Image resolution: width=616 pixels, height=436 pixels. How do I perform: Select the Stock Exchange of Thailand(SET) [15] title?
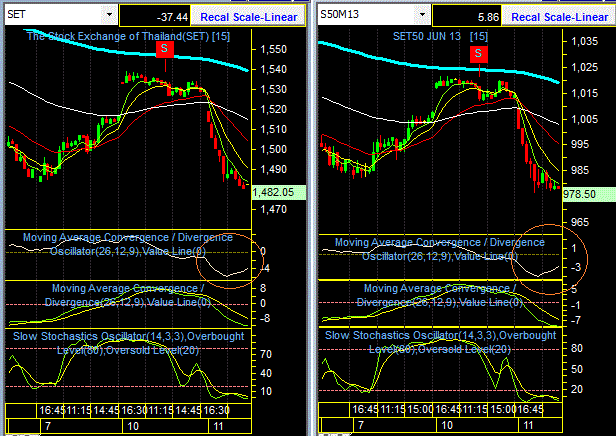(128, 37)
